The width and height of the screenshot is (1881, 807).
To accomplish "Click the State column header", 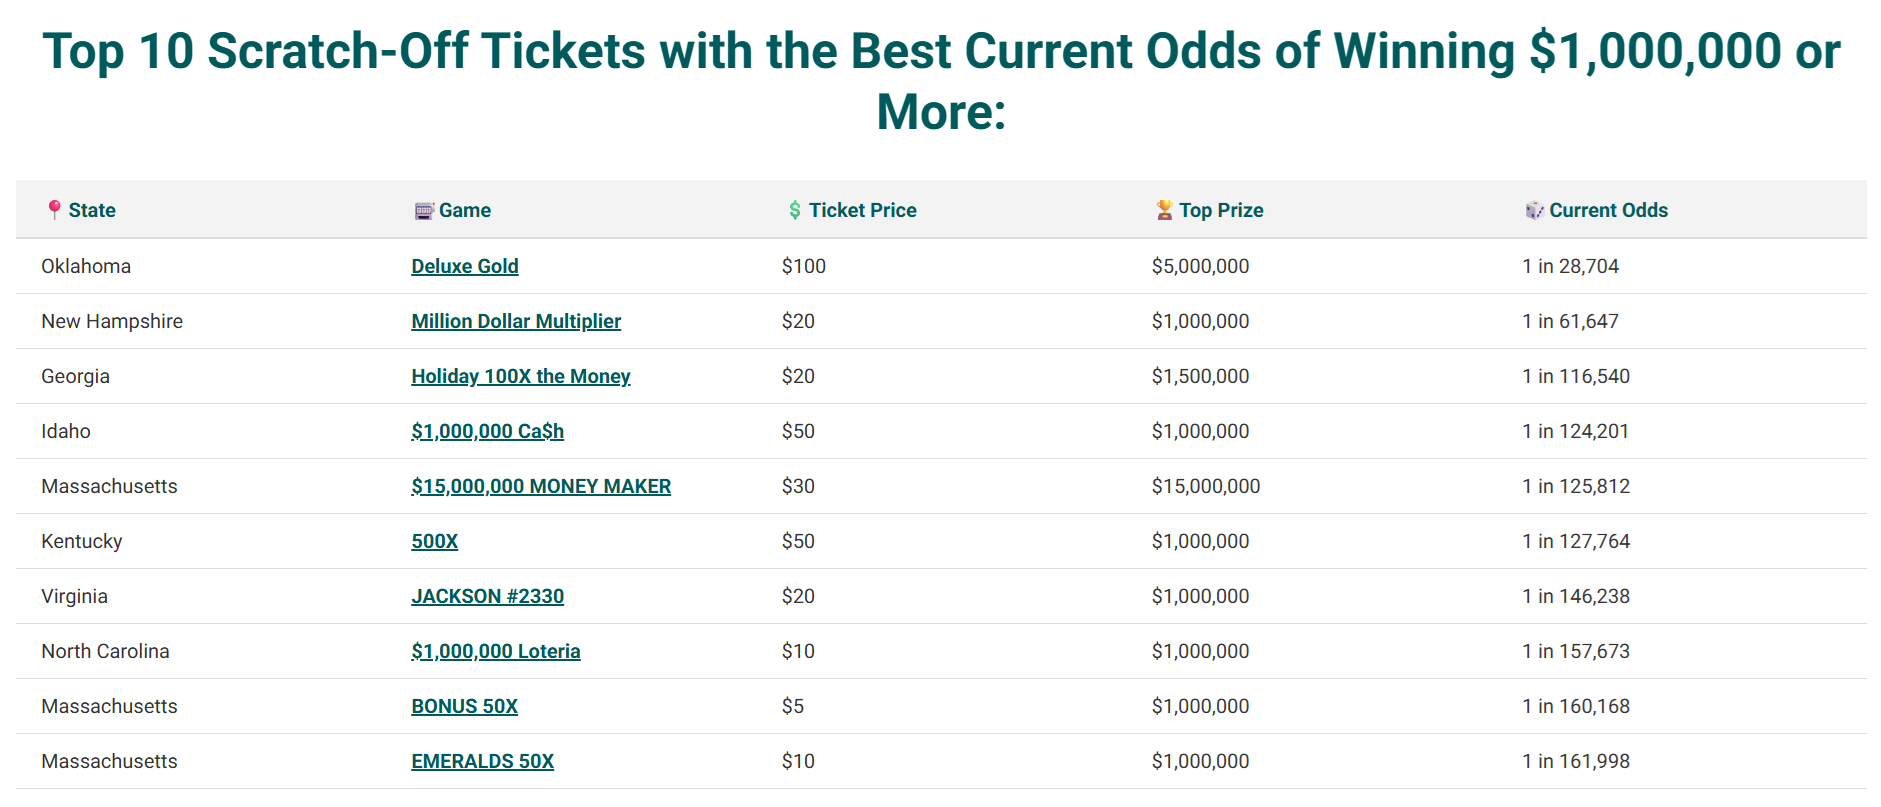I will coord(92,210).
